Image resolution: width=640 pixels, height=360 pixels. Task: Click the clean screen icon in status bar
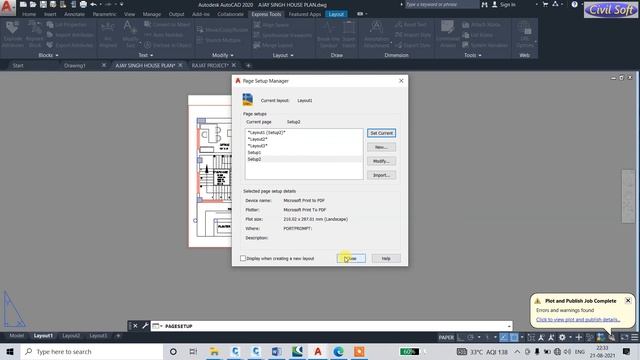(x=624, y=337)
